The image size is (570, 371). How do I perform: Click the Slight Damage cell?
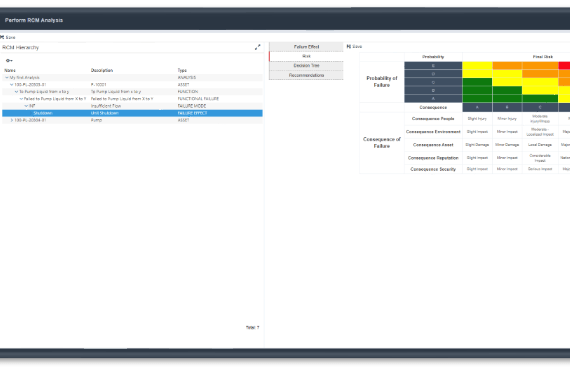point(477,145)
